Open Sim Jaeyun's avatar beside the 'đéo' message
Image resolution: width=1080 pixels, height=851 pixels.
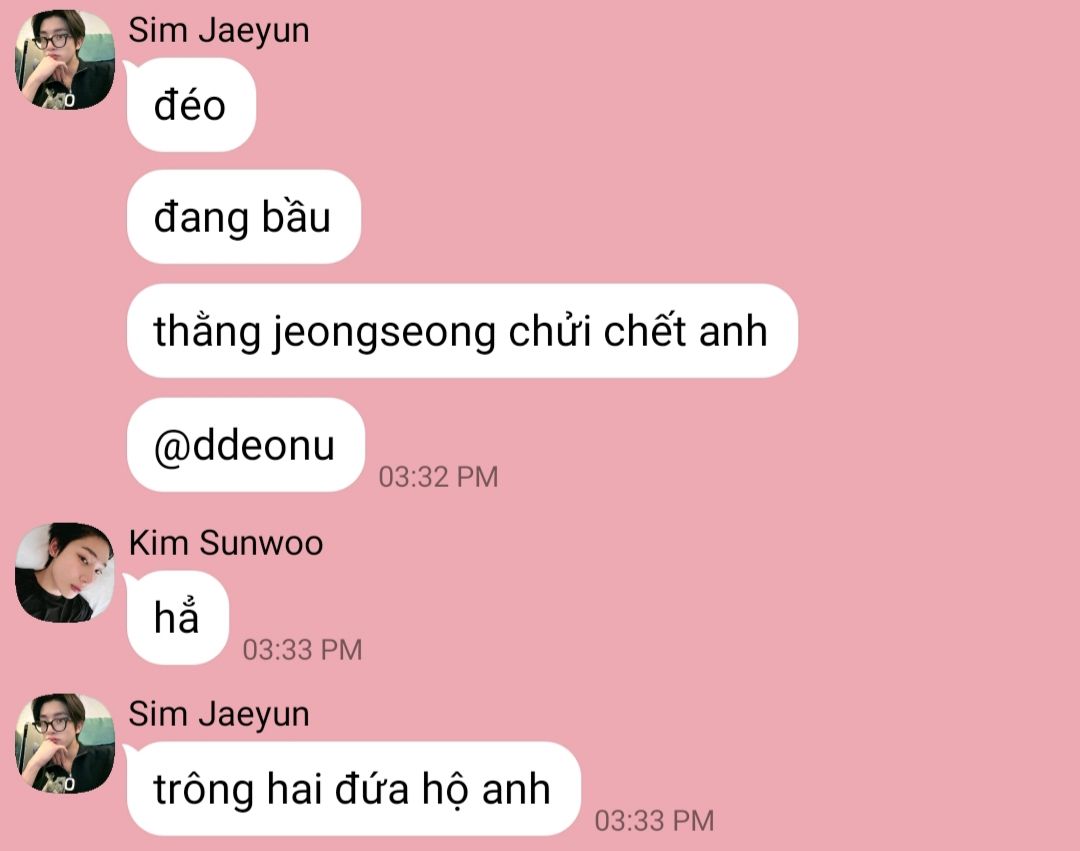[65, 60]
